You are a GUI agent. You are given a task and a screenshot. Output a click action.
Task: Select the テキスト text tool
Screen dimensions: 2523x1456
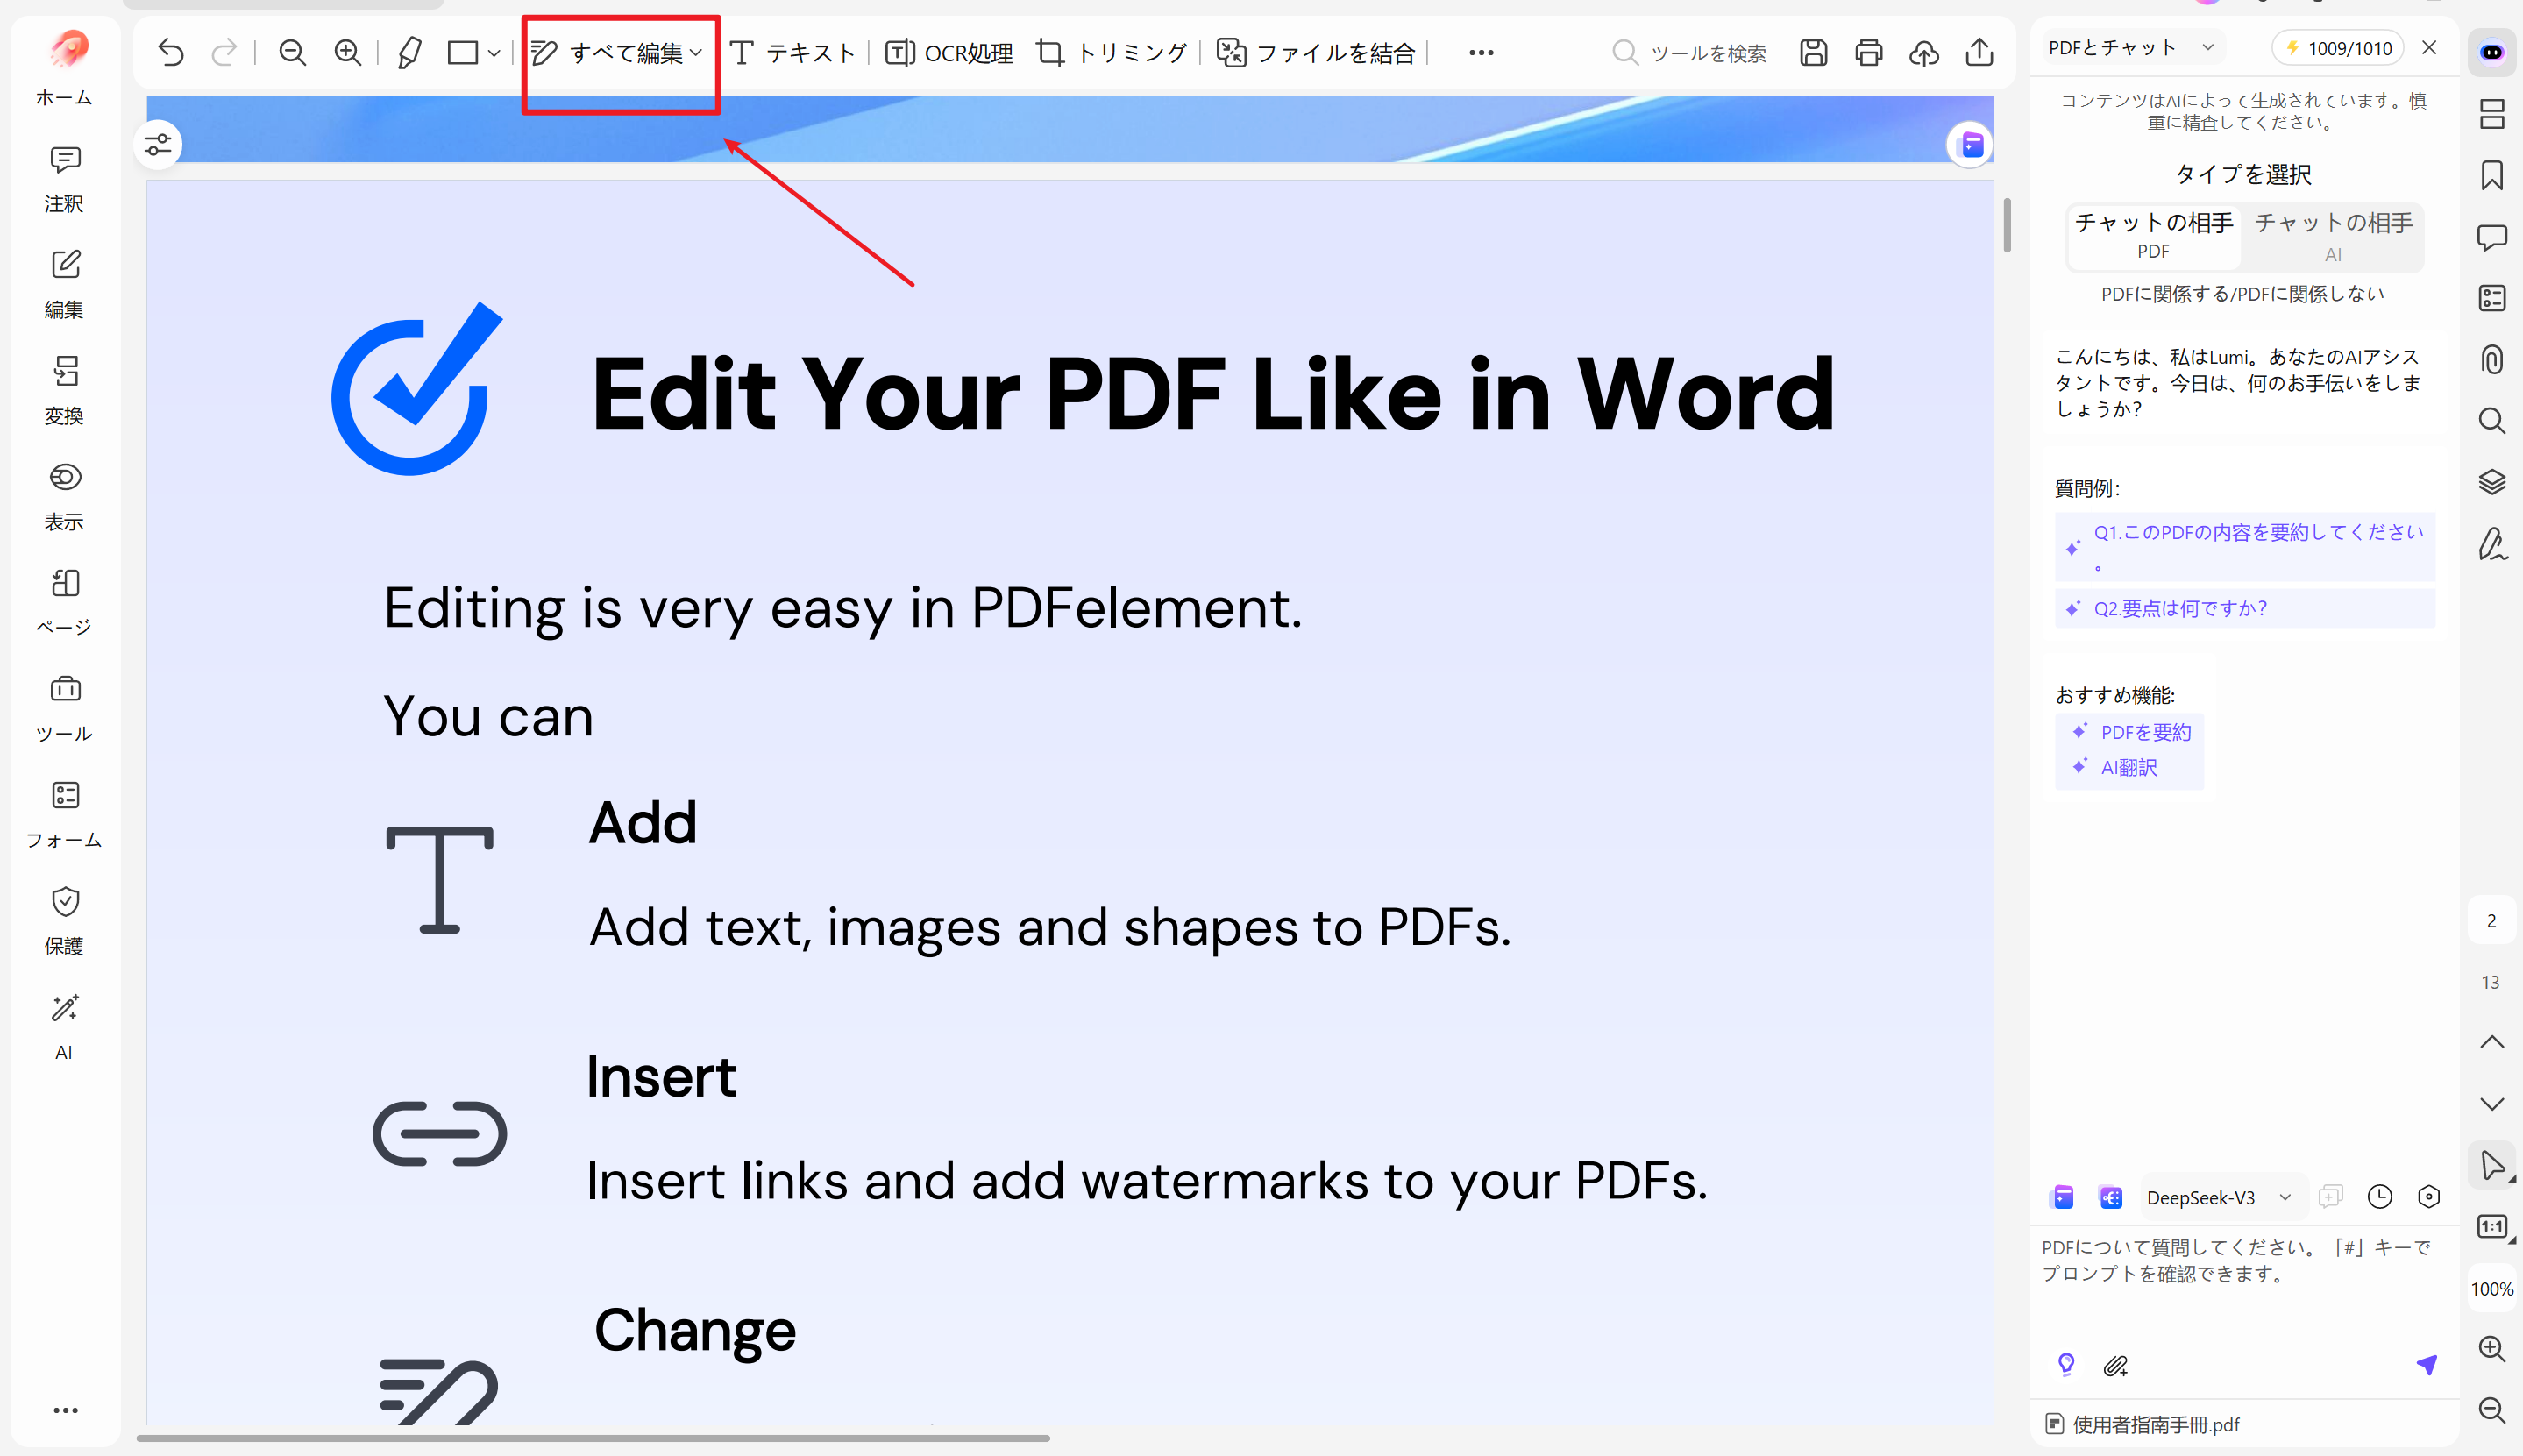pyautogui.click(x=792, y=53)
